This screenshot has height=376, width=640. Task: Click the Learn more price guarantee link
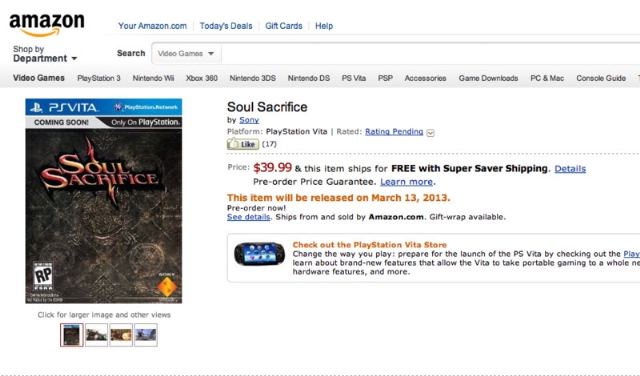point(407,182)
